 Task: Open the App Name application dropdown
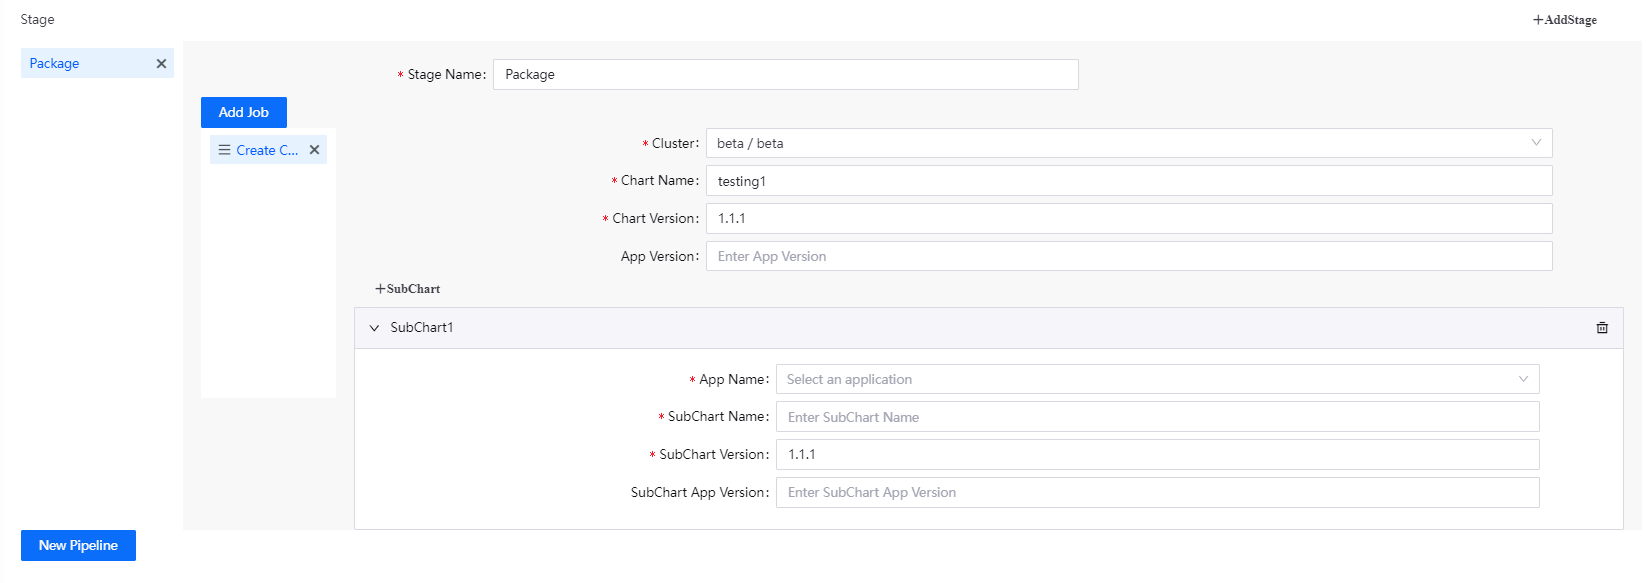tap(1156, 380)
